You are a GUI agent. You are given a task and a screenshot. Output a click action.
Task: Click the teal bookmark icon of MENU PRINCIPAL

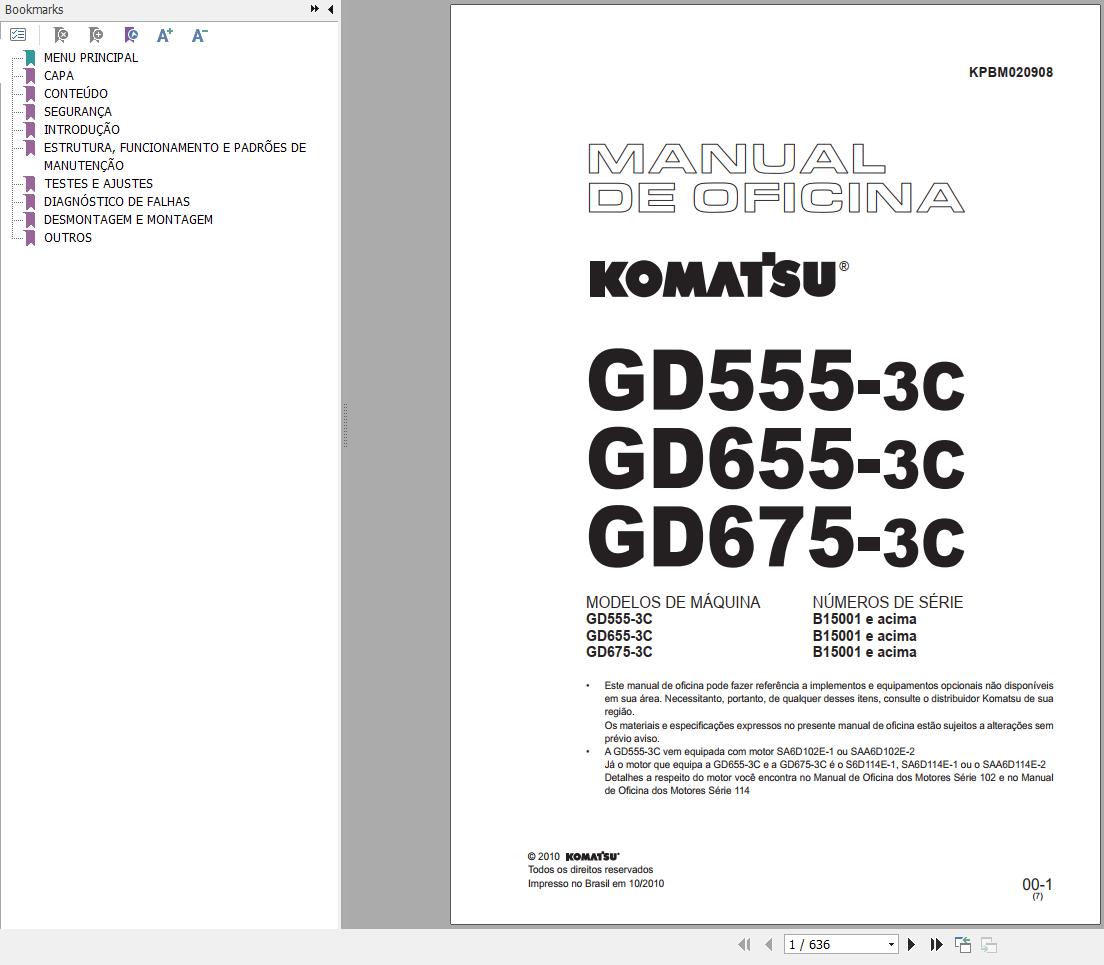point(30,58)
